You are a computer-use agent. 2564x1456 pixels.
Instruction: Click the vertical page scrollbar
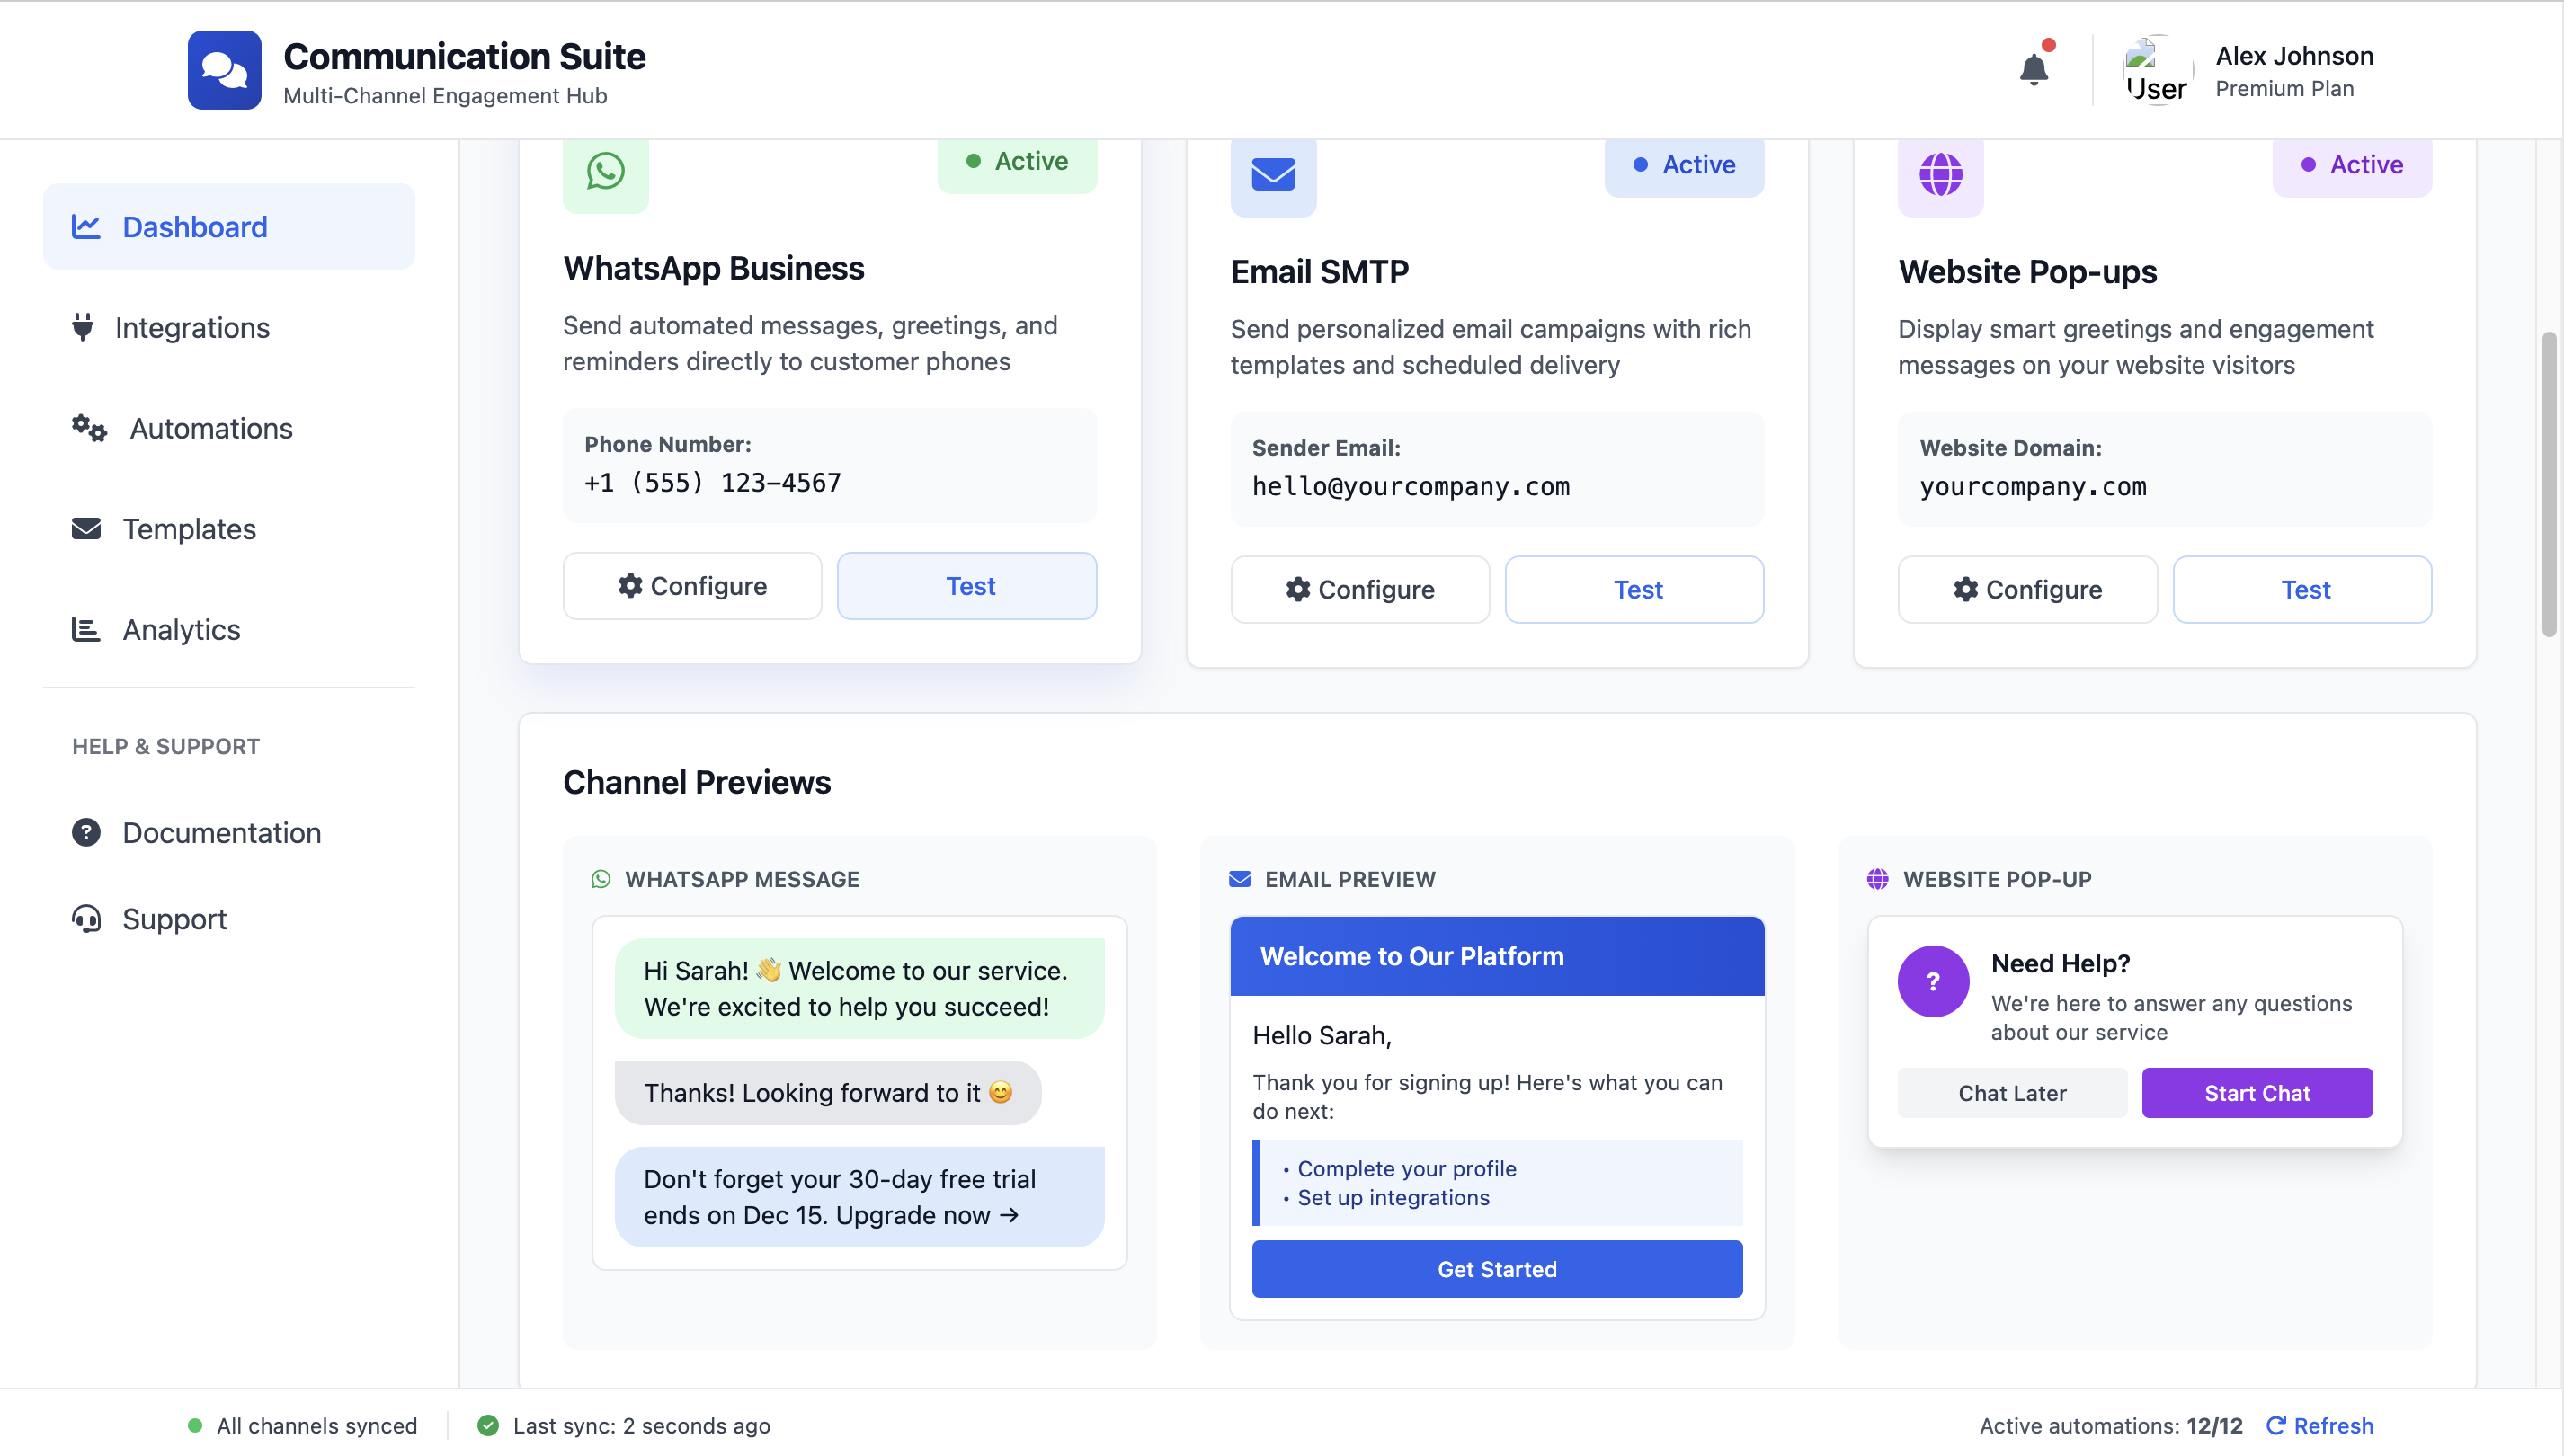coord(2548,484)
